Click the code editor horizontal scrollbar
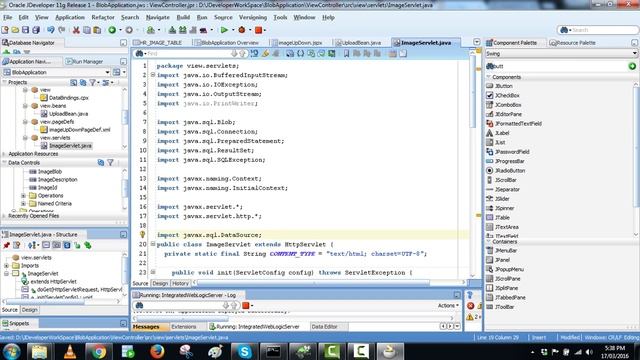The width and height of the screenshot is (640, 360). 313,282
